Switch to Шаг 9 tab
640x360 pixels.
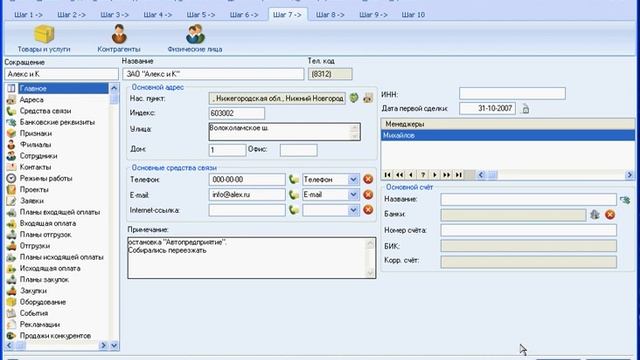(373, 15)
